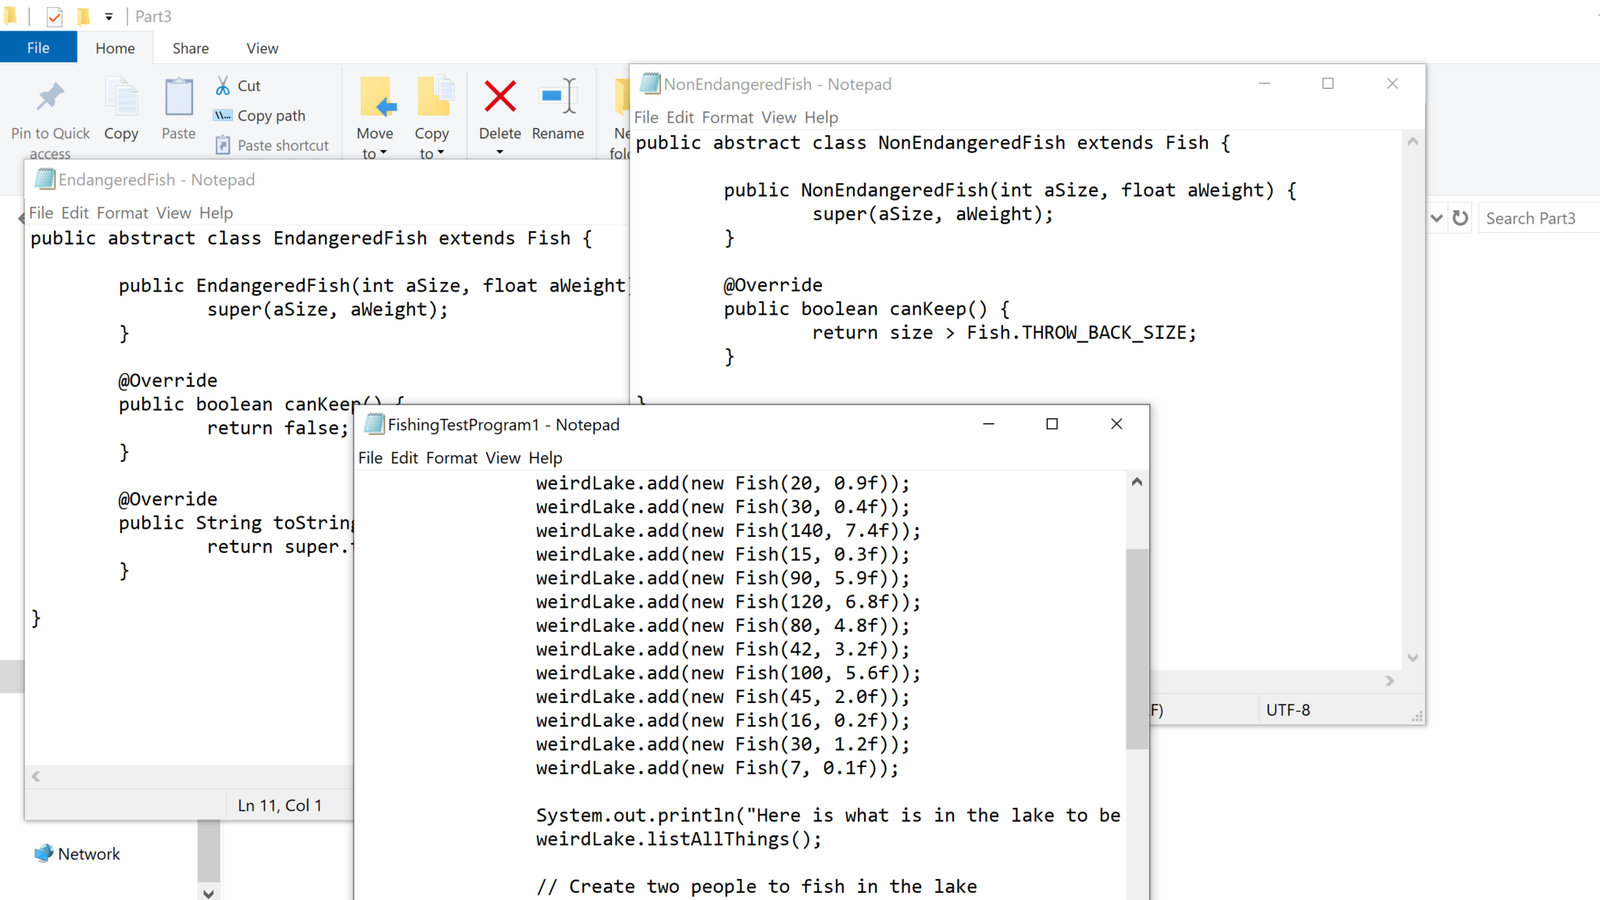Image resolution: width=1600 pixels, height=900 pixels.
Task: Open Edit menu in NonEndangeredFish Notepad
Action: click(x=680, y=117)
